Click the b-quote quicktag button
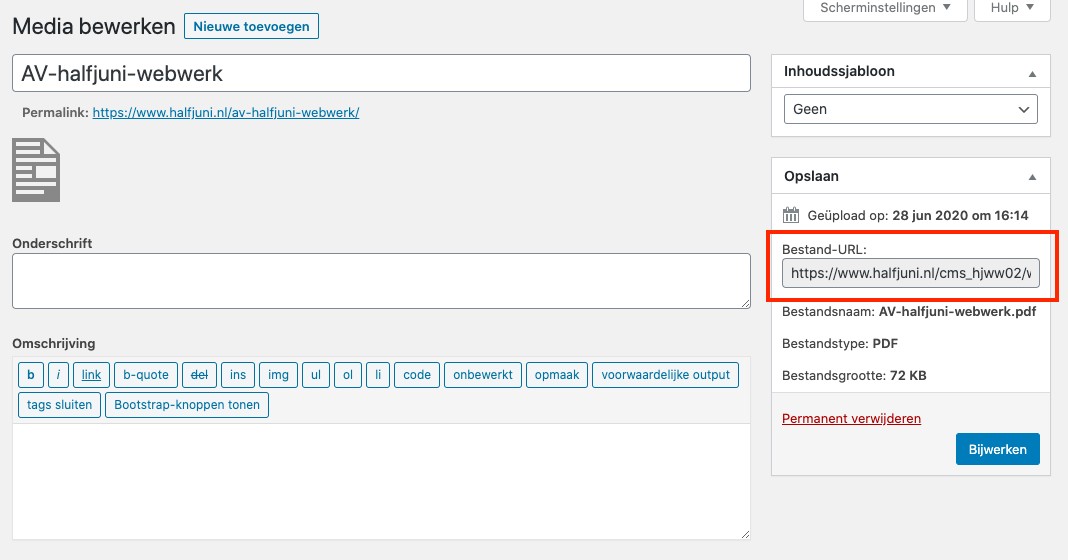The width and height of the screenshot is (1068, 560). 146,375
